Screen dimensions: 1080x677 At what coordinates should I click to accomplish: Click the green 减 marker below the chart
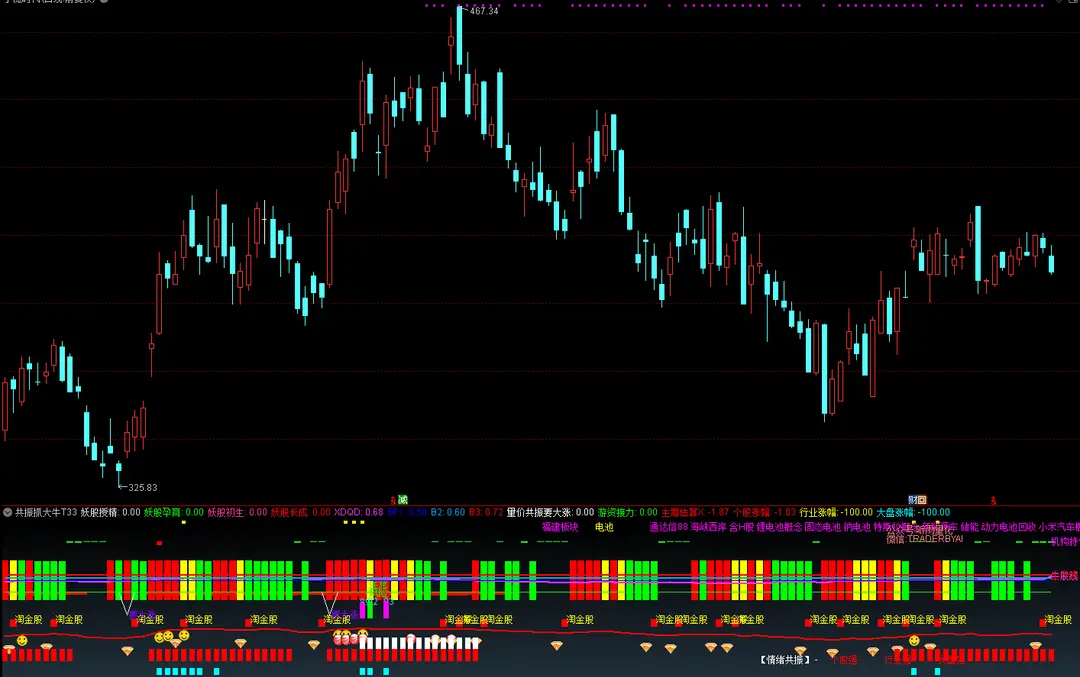coord(403,500)
